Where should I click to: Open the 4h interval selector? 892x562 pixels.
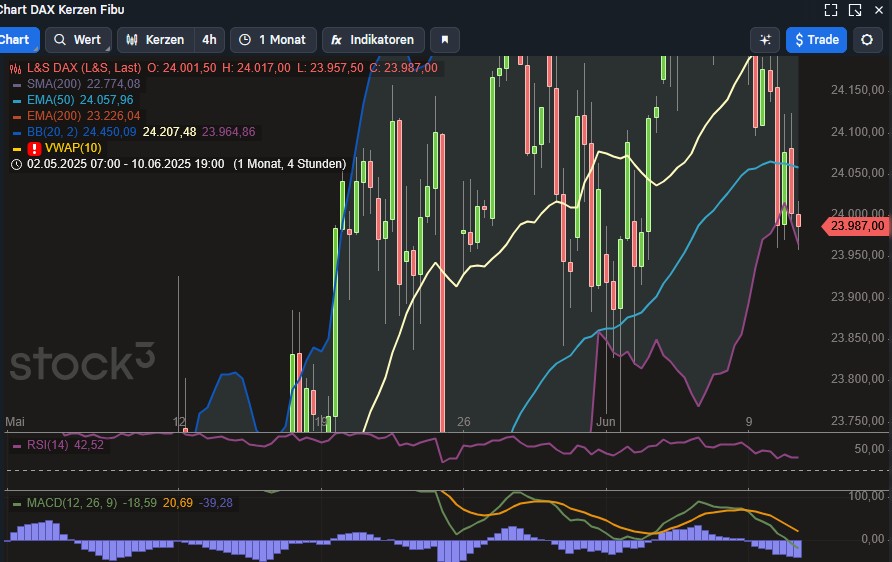(x=209, y=40)
